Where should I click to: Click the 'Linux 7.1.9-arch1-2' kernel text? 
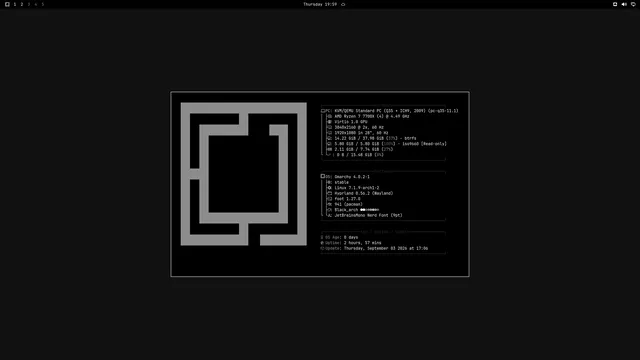[x=357, y=188]
